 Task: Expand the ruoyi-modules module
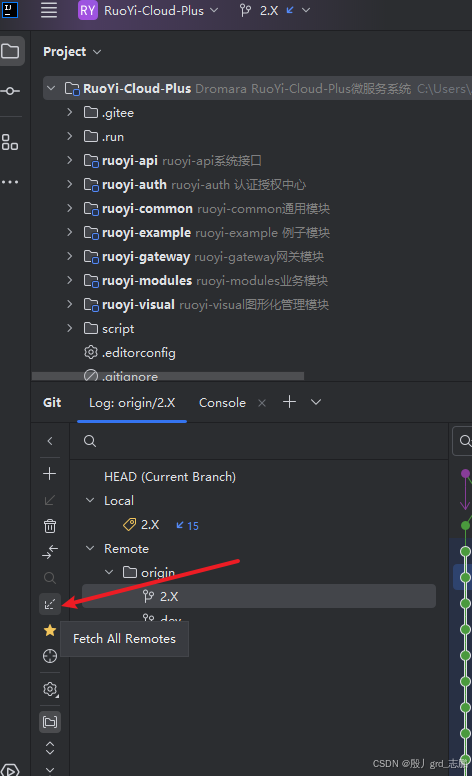[70, 280]
